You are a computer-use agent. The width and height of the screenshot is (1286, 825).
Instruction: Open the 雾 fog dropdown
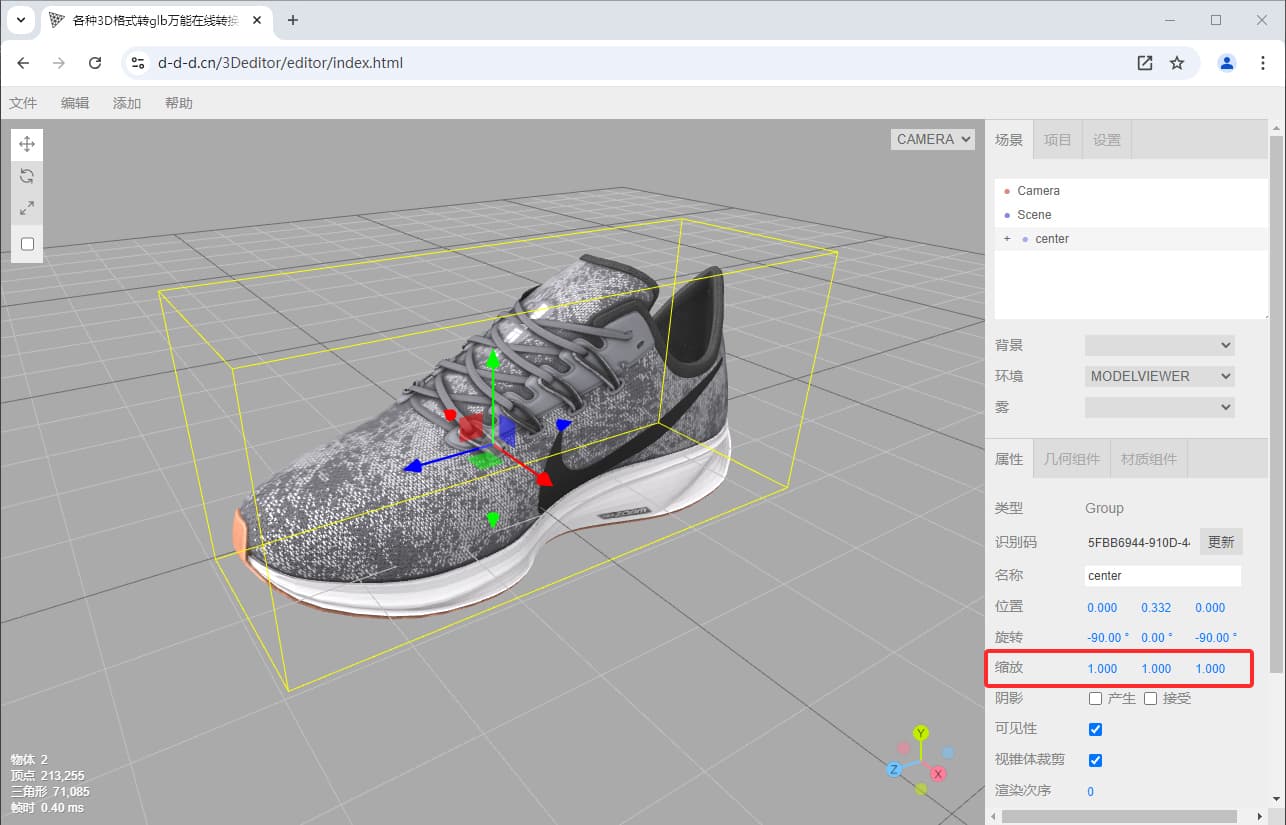pyautogui.click(x=1160, y=407)
